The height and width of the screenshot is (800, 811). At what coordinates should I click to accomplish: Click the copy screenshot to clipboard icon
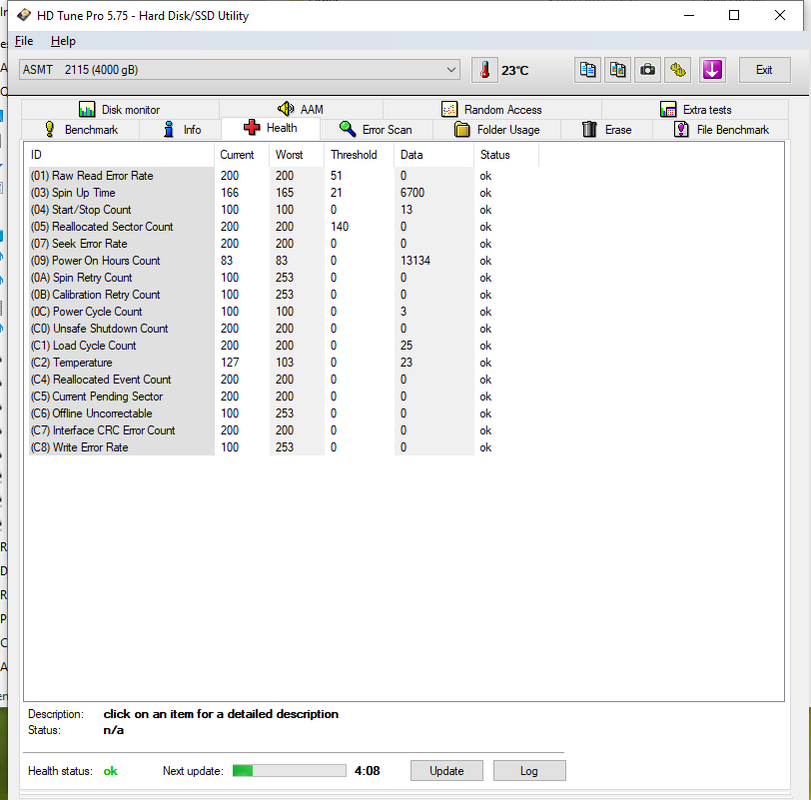coord(617,70)
